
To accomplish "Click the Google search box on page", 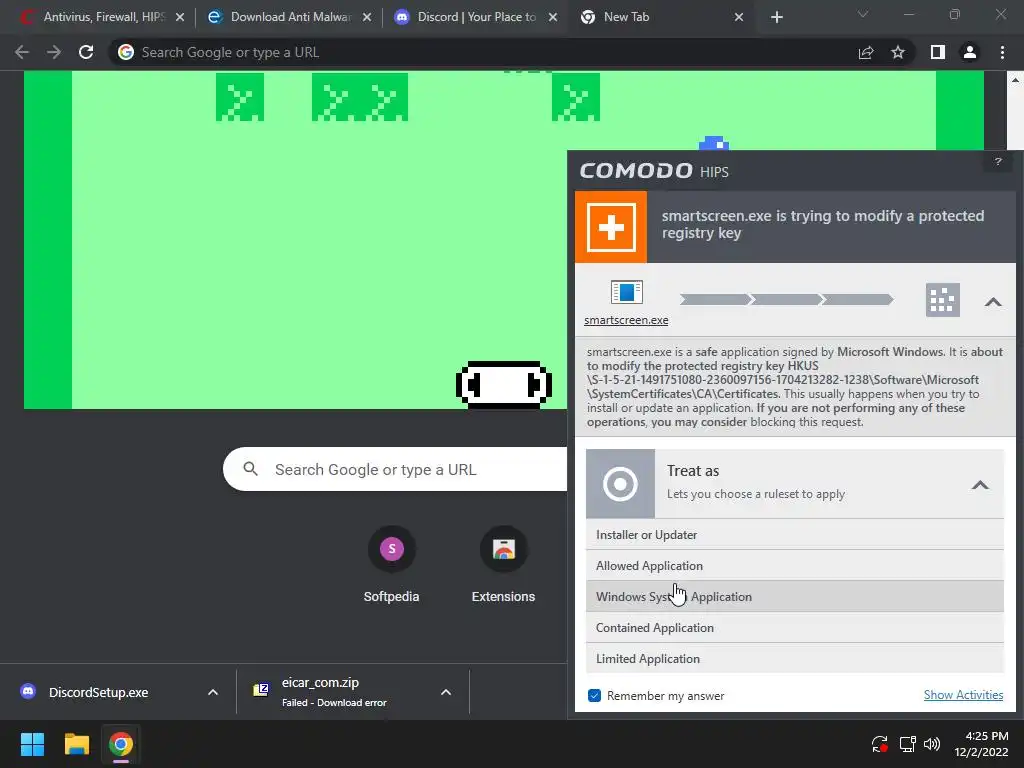I will (x=395, y=469).
